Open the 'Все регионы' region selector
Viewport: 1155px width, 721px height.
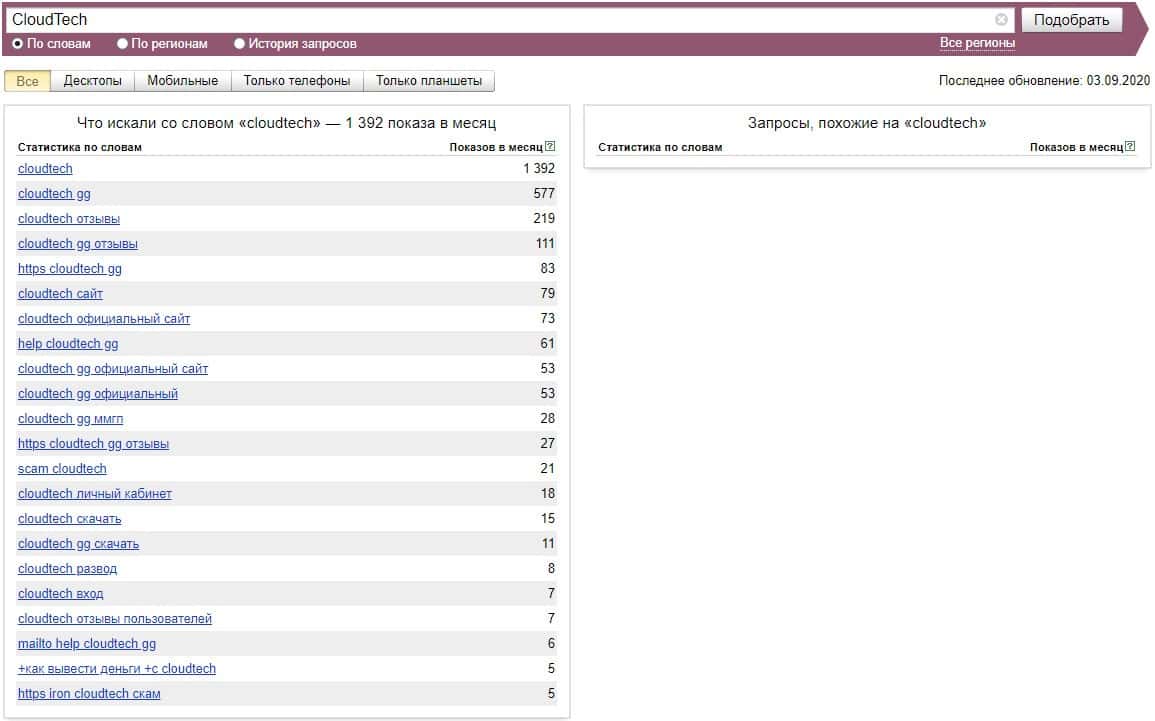click(x=977, y=43)
